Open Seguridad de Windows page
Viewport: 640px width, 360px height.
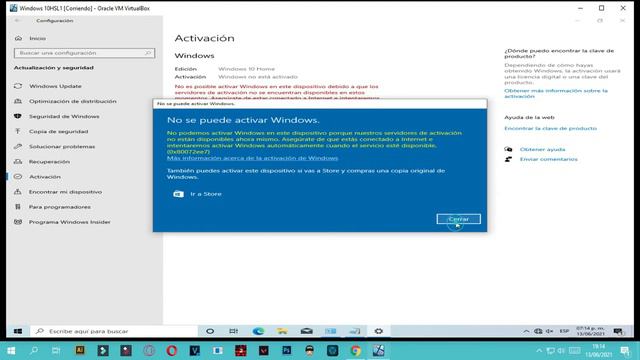click(x=64, y=116)
